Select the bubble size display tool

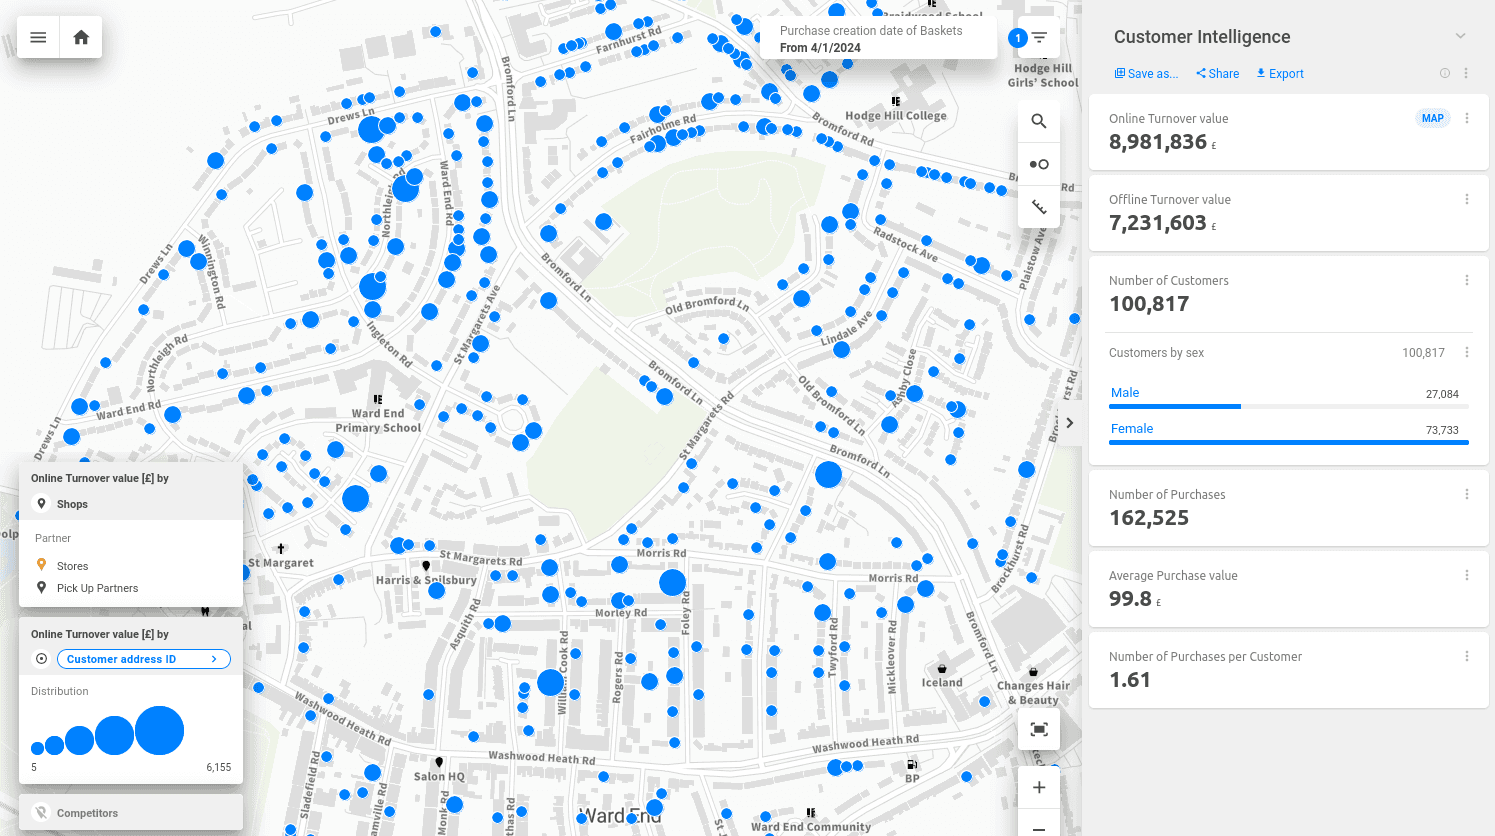(x=1039, y=163)
